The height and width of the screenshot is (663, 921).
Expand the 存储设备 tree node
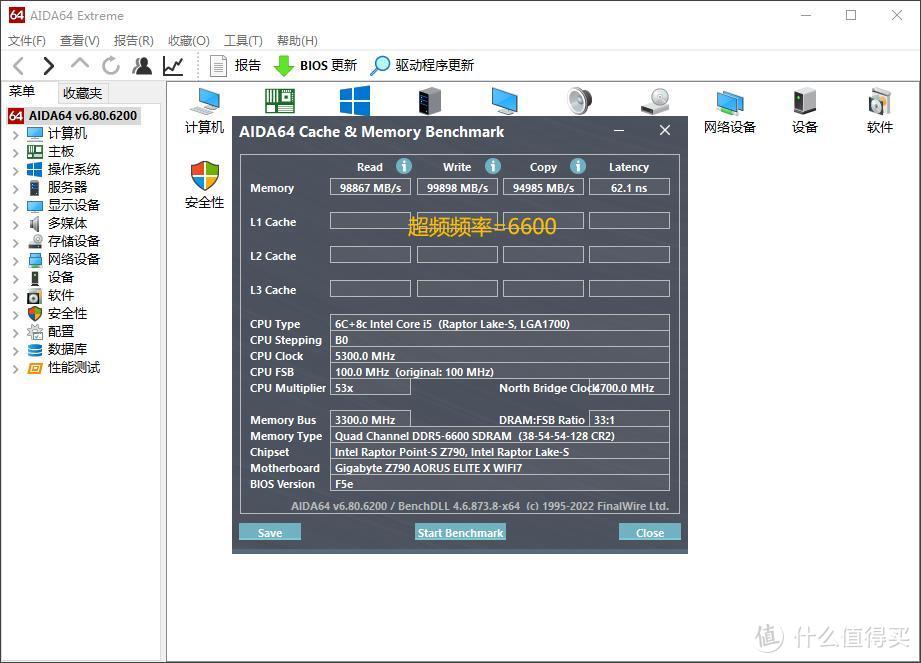coord(15,243)
